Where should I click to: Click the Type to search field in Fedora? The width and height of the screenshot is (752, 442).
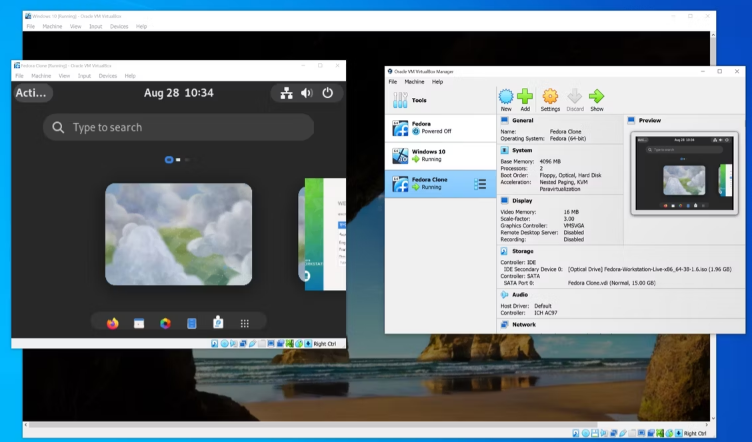[x=178, y=127]
